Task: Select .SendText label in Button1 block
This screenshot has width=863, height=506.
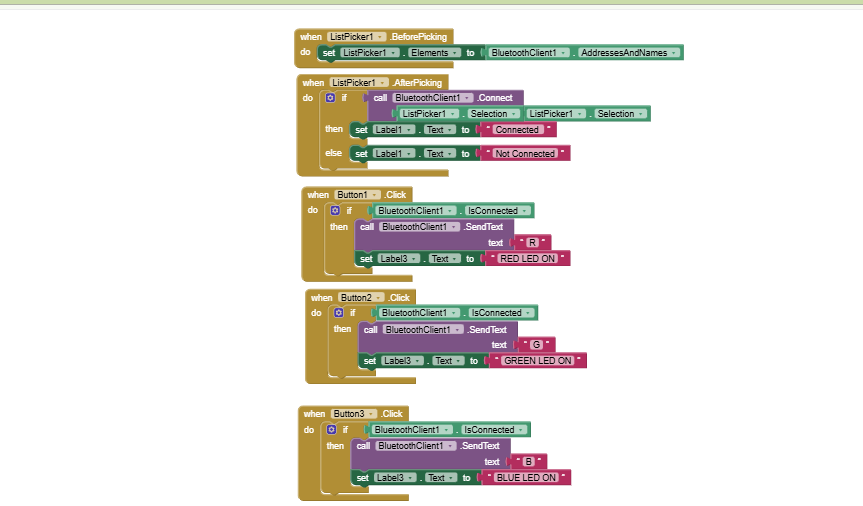Action: coord(483,227)
